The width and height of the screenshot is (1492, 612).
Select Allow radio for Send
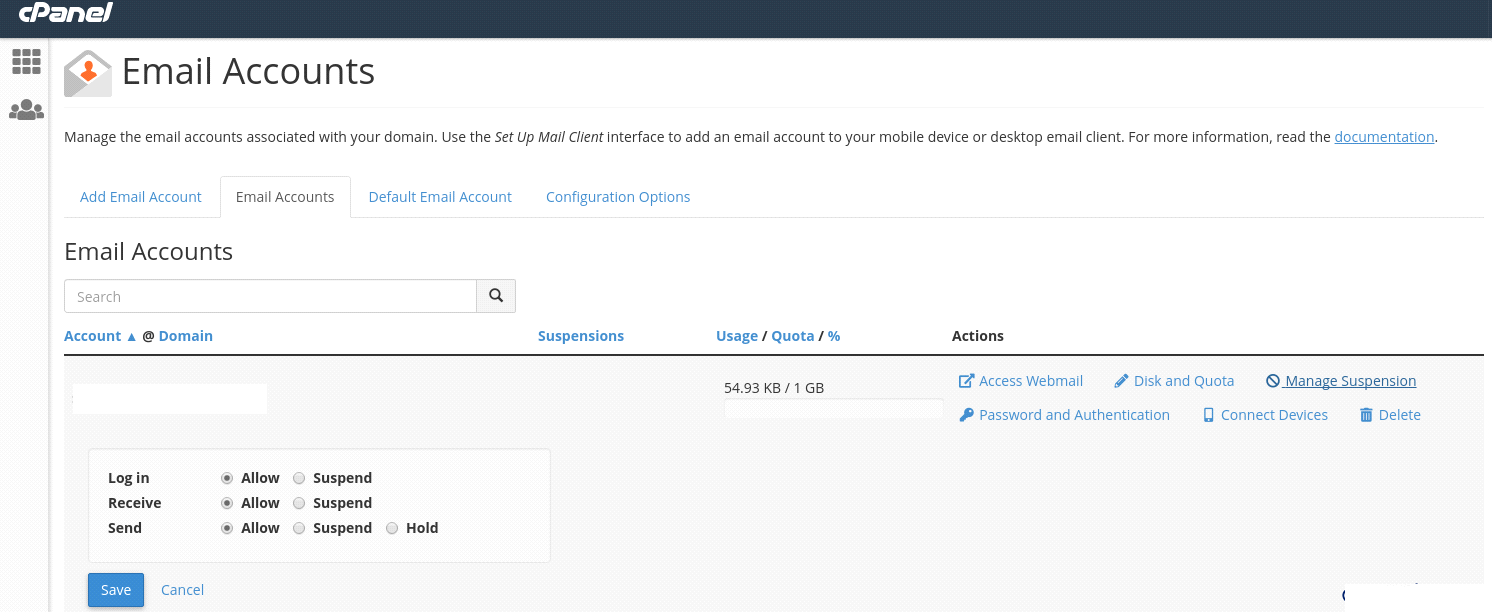click(x=227, y=528)
